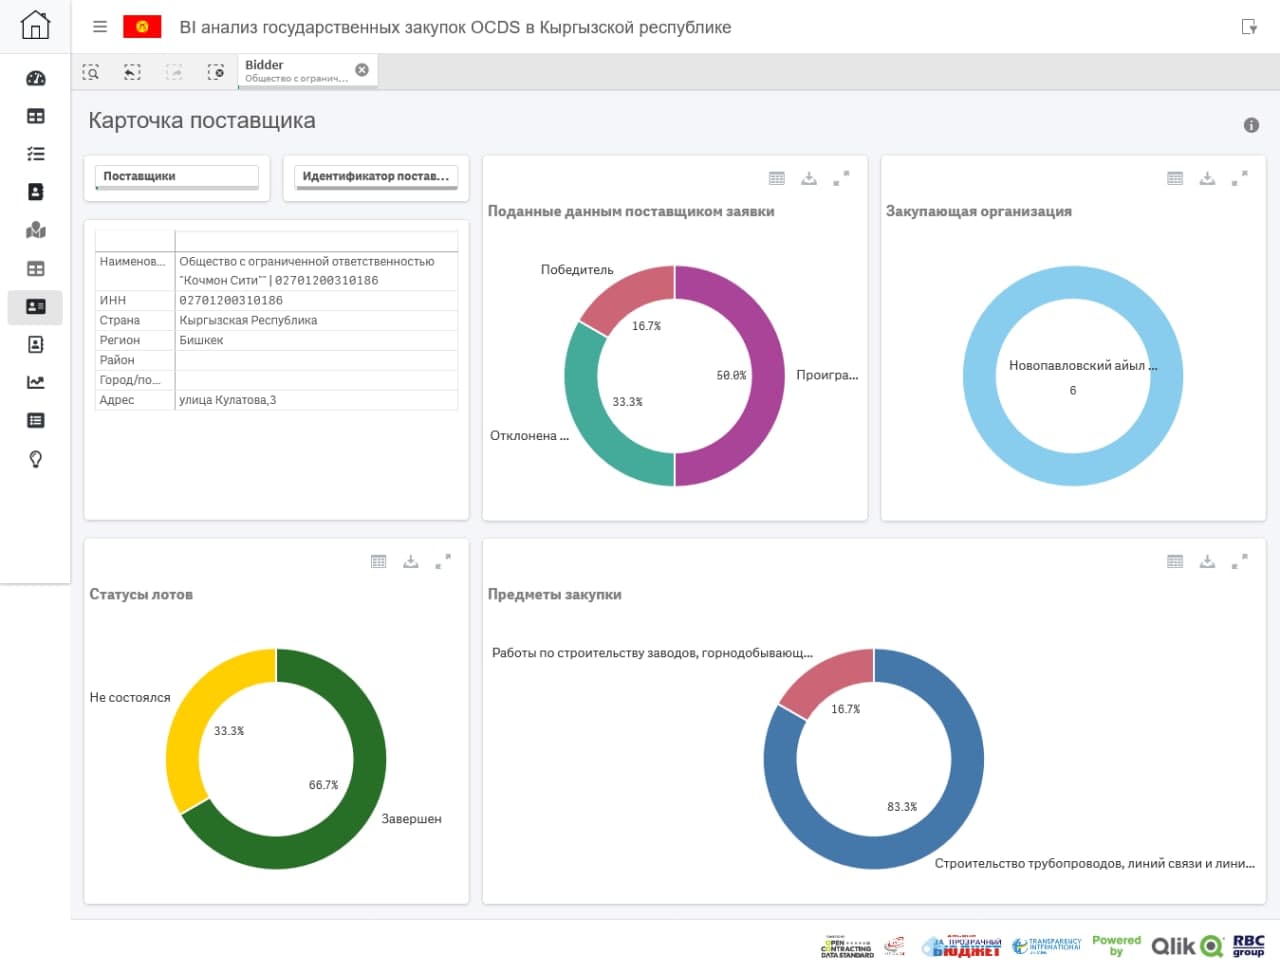Open the line chart sheet in sidebar
The width and height of the screenshot is (1280, 973).
point(36,382)
